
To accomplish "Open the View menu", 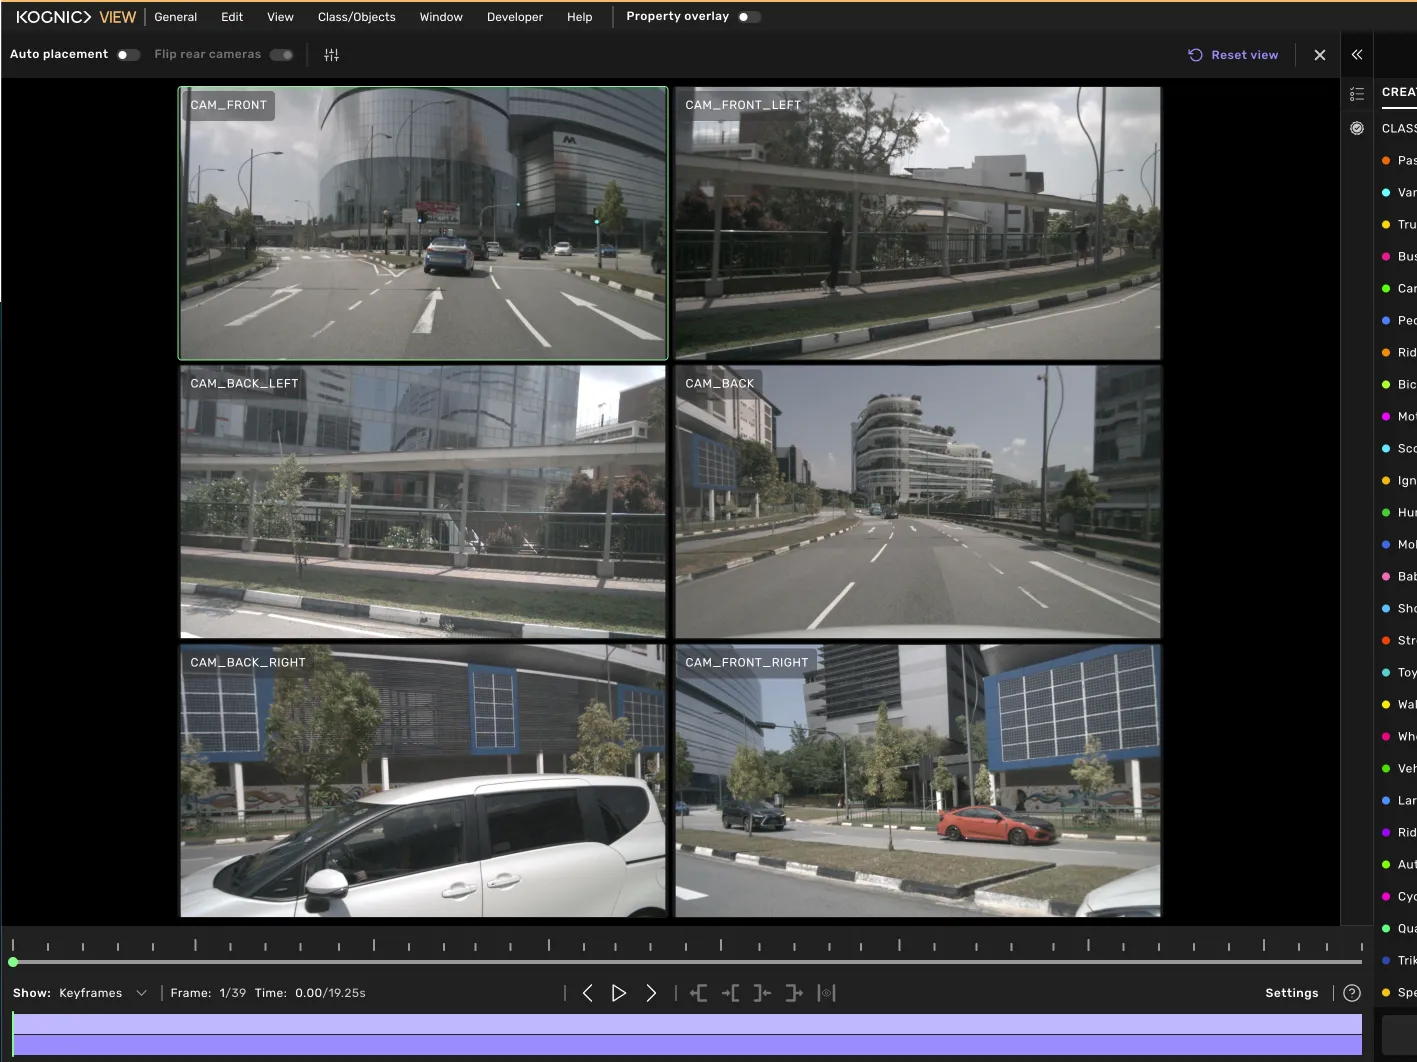I will 280,17.
